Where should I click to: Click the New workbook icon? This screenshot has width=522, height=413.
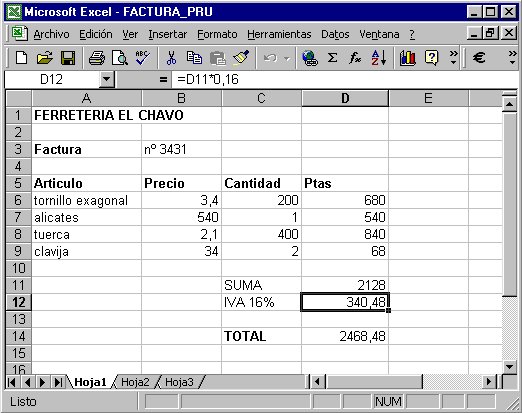coord(22,58)
